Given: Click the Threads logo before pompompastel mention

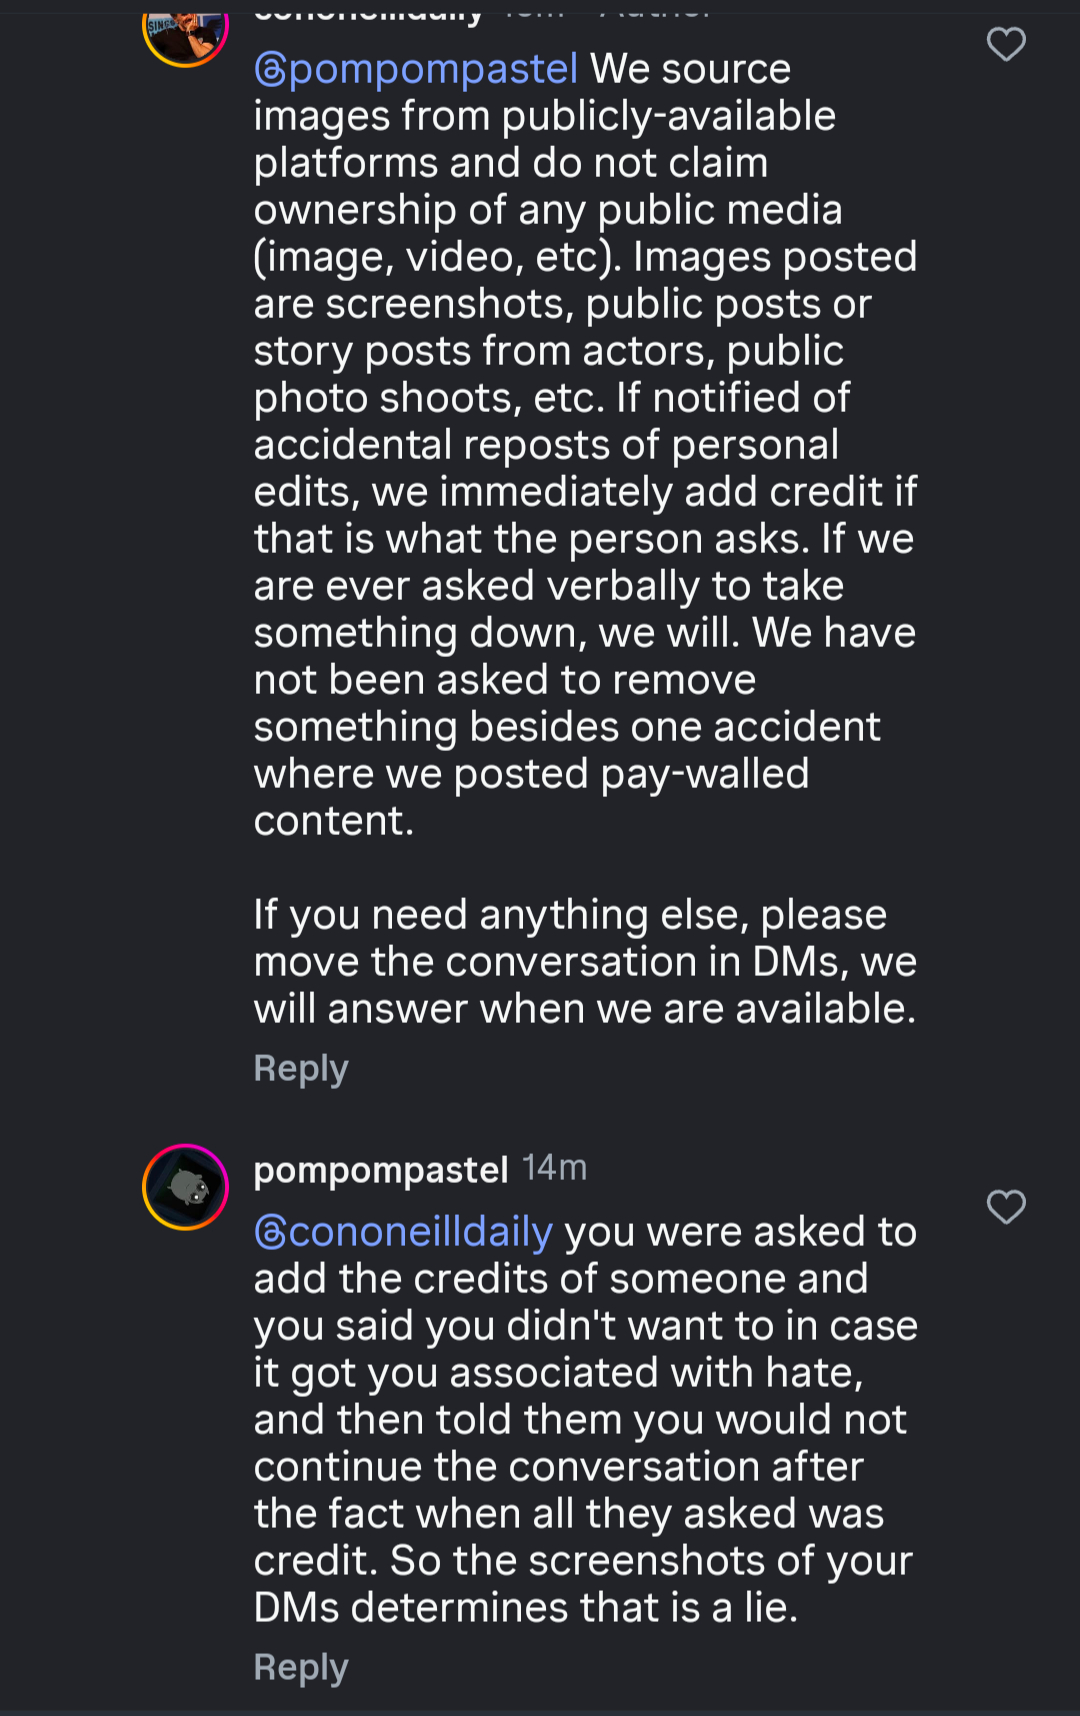Looking at the screenshot, I should click(x=270, y=70).
